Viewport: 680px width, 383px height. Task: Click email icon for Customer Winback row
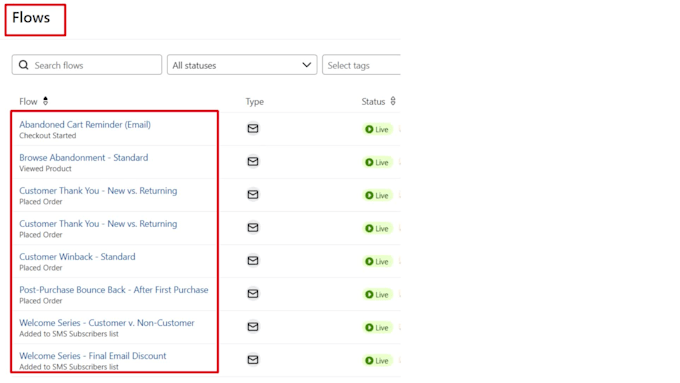[253, 260]
